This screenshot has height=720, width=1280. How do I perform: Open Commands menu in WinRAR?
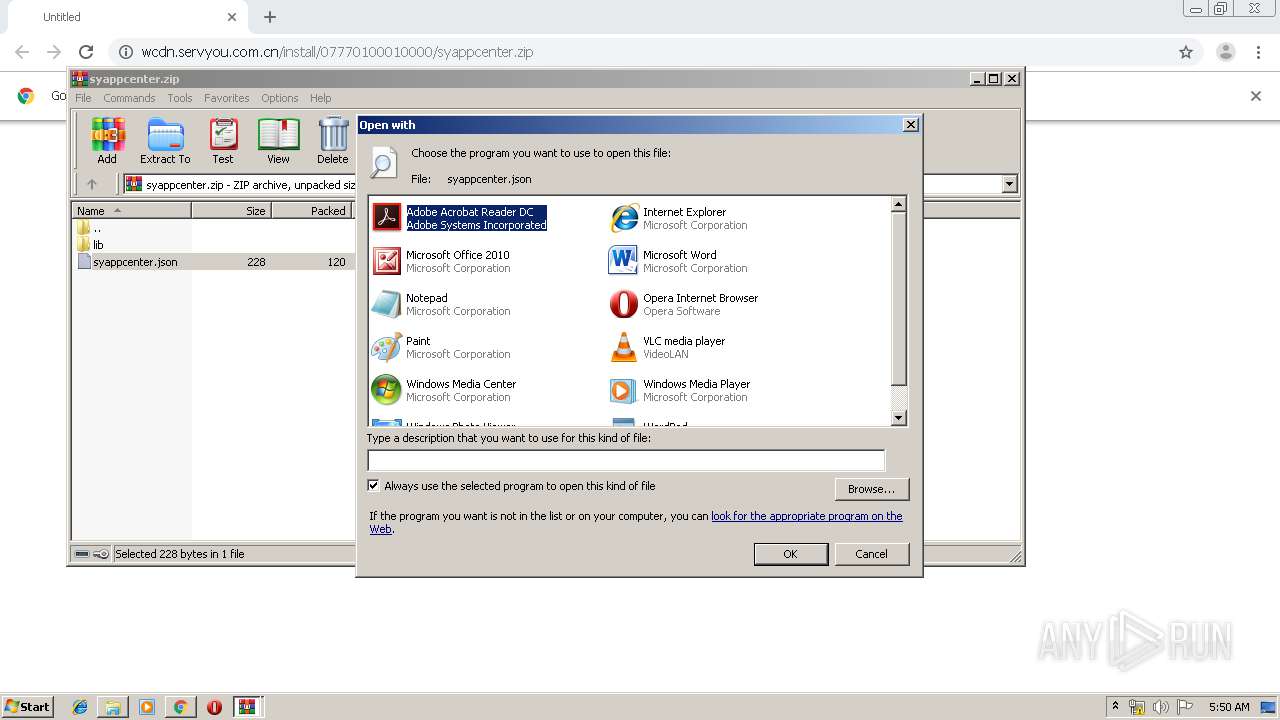pyautogui.click(x=129, y=98)
